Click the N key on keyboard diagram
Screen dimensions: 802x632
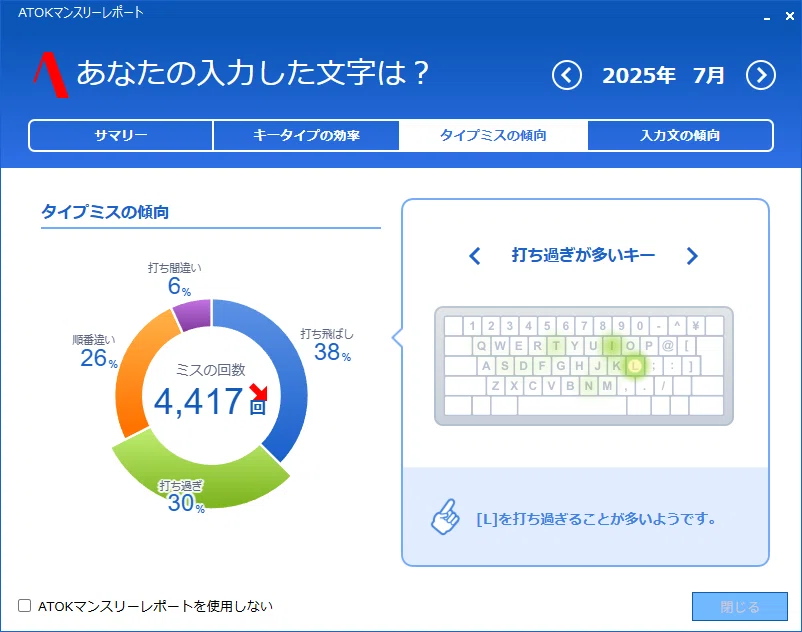(x=589, y=386)
